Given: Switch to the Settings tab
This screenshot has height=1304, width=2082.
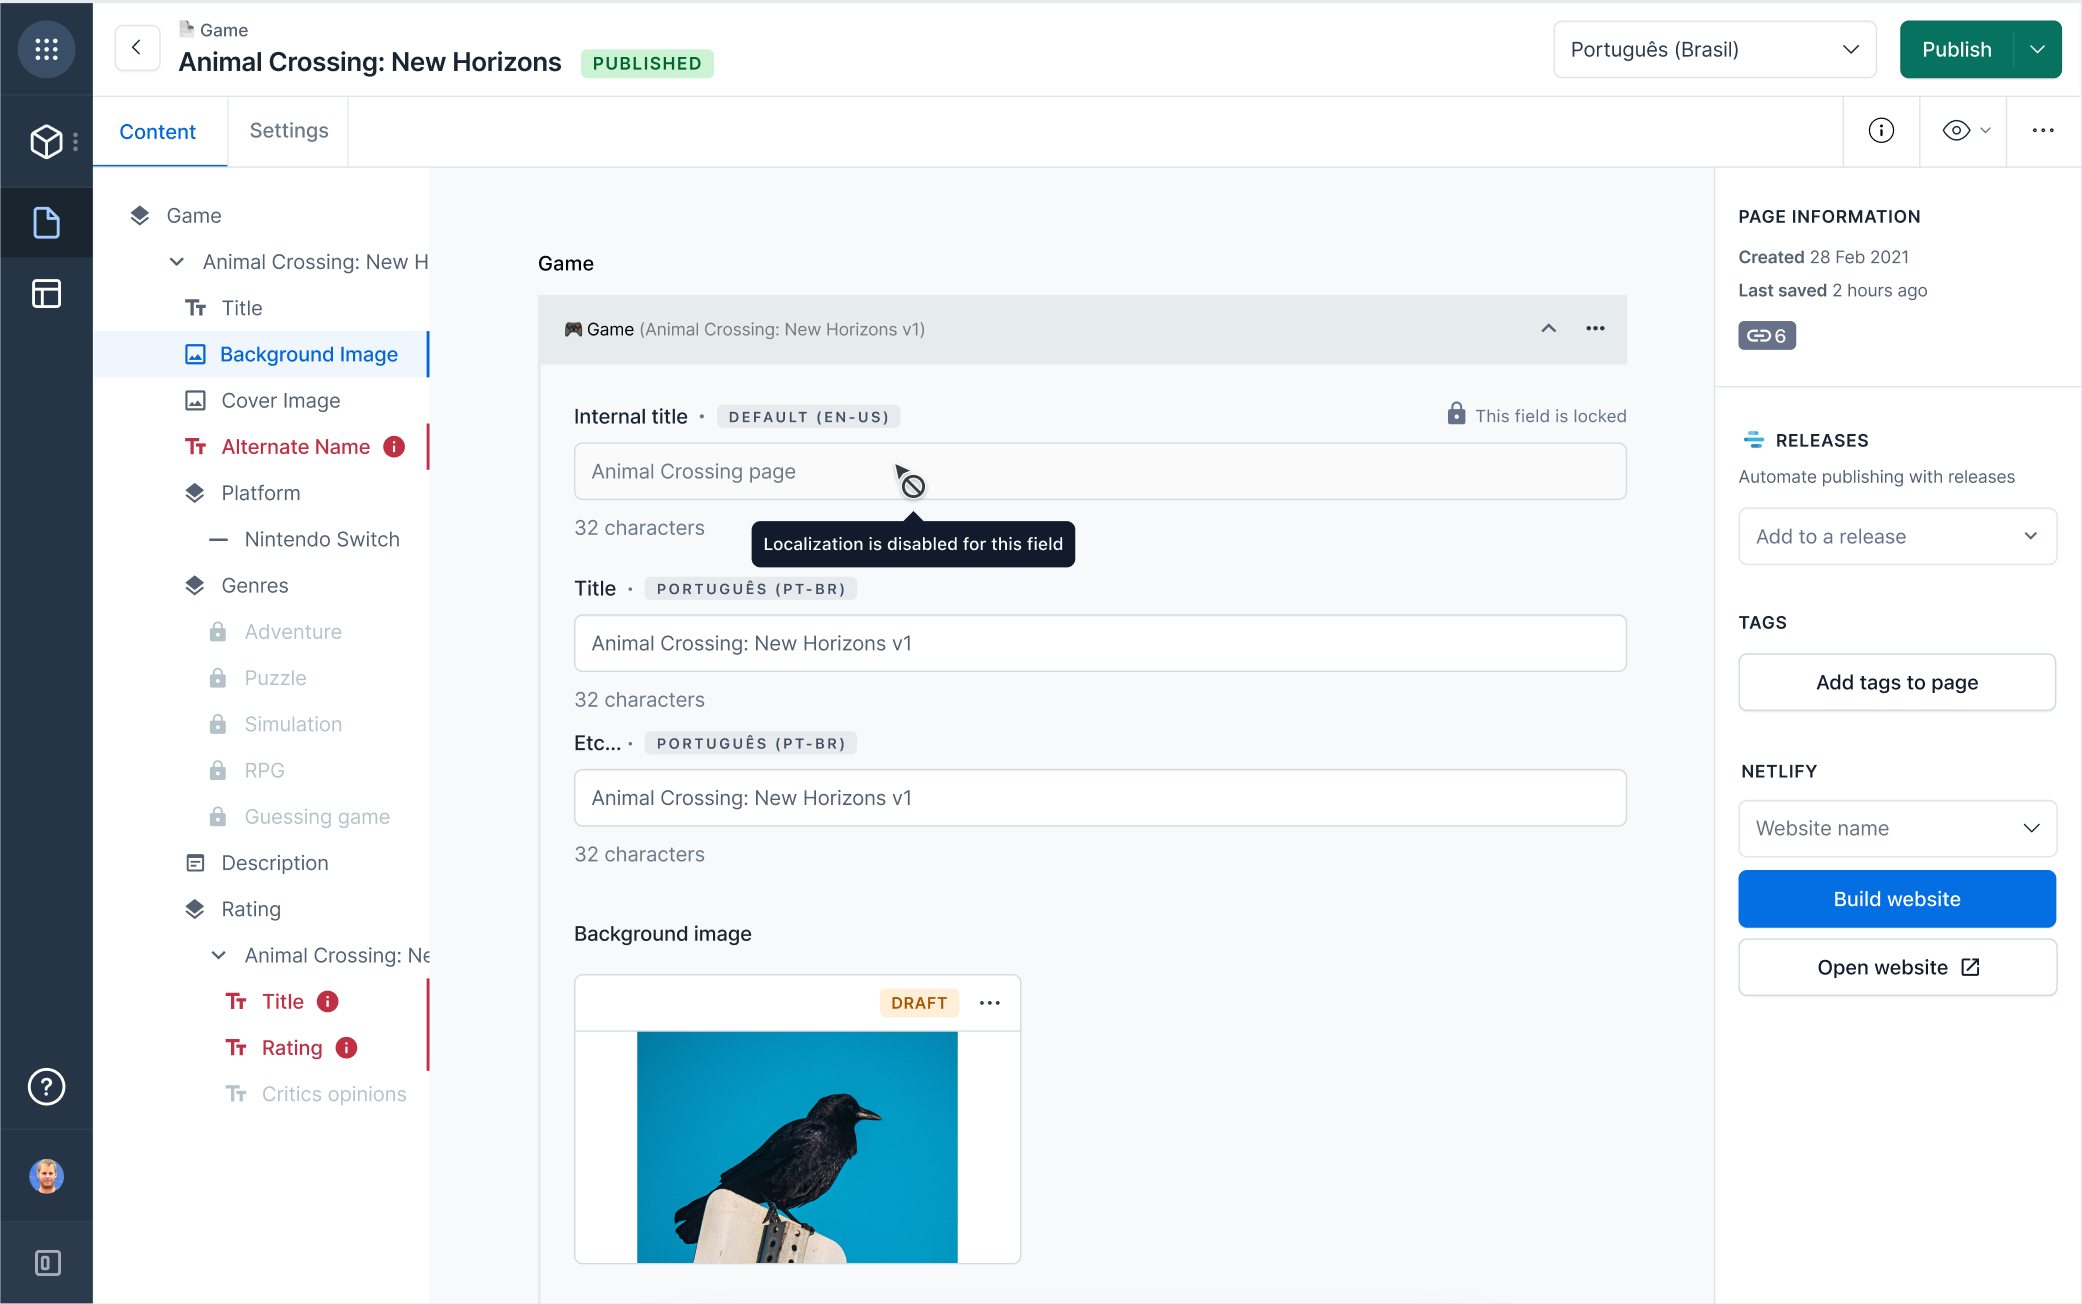Looking at the screenshot, I should click(x=288, y=130).
